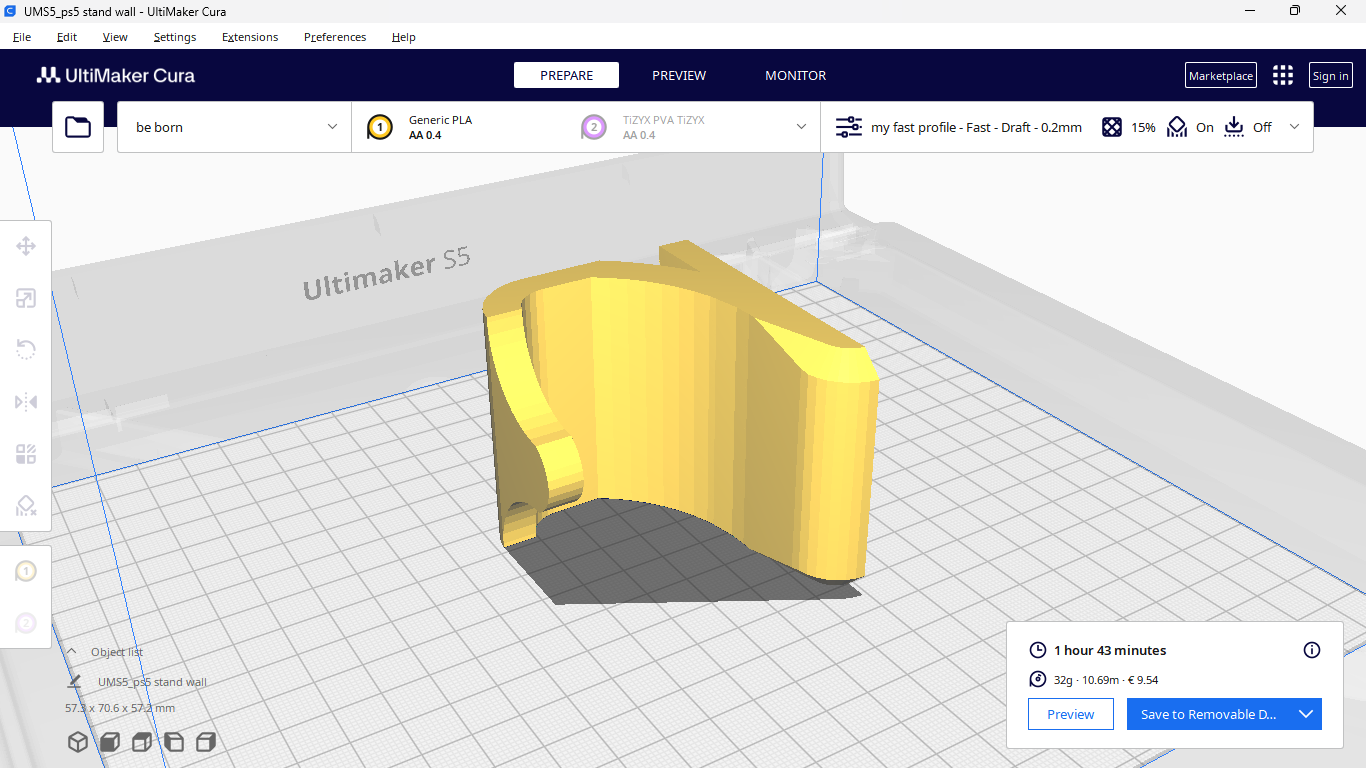1366x768 pixels.
Task: Choose extruder 2 in left toolbar
Action: point(26,624)
